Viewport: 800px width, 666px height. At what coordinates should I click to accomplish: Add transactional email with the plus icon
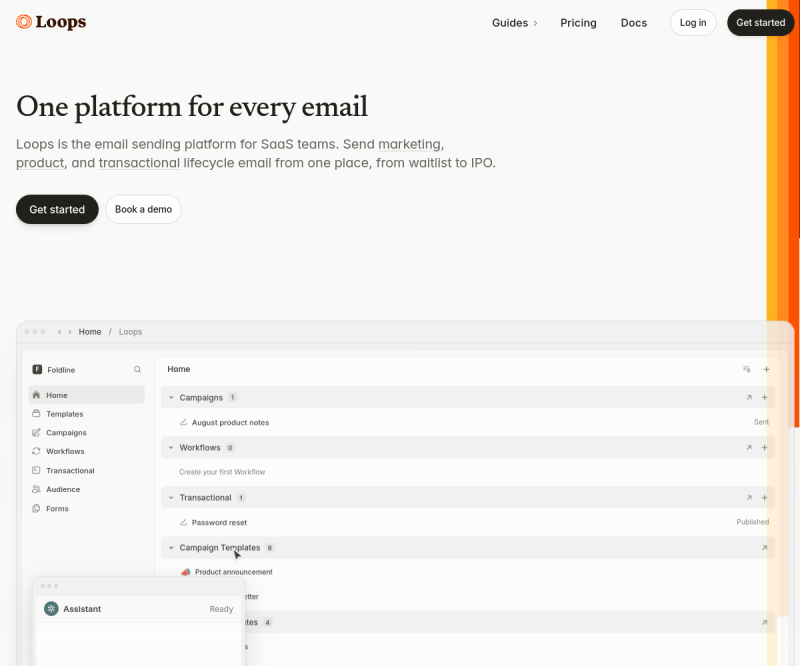(764, 498)
